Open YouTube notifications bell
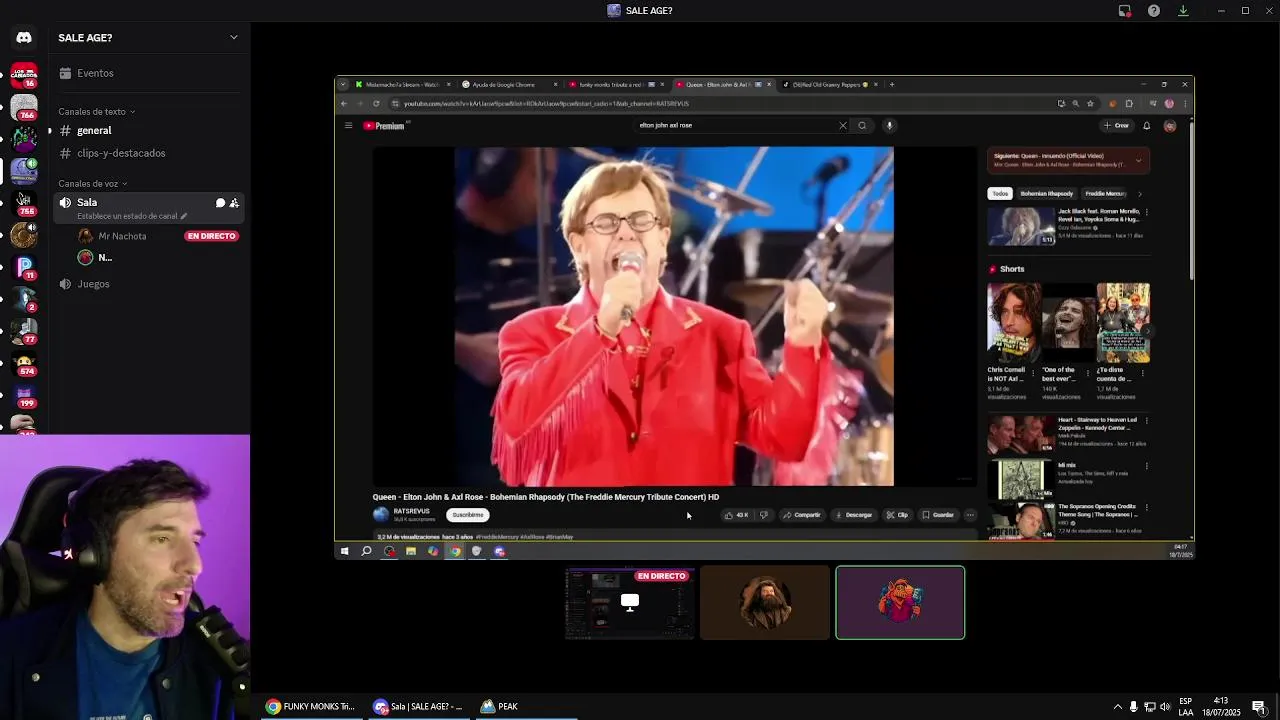The image size is (1280, 720). (1146, 126)
